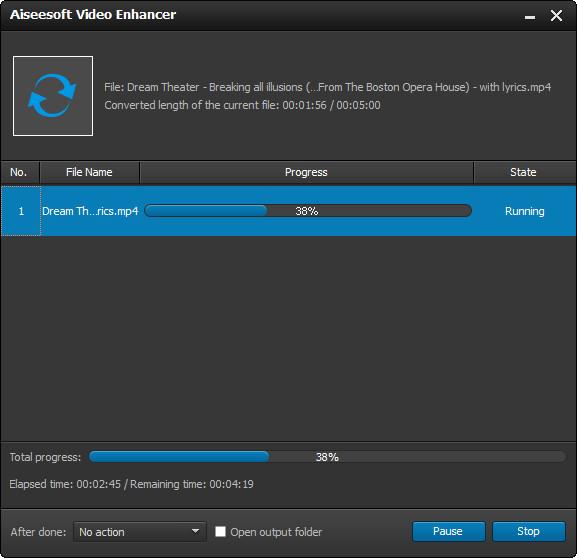The height and width of the screenshot is (558, 577).
Task: Click the File Name column header
Action: coord(89,172)
